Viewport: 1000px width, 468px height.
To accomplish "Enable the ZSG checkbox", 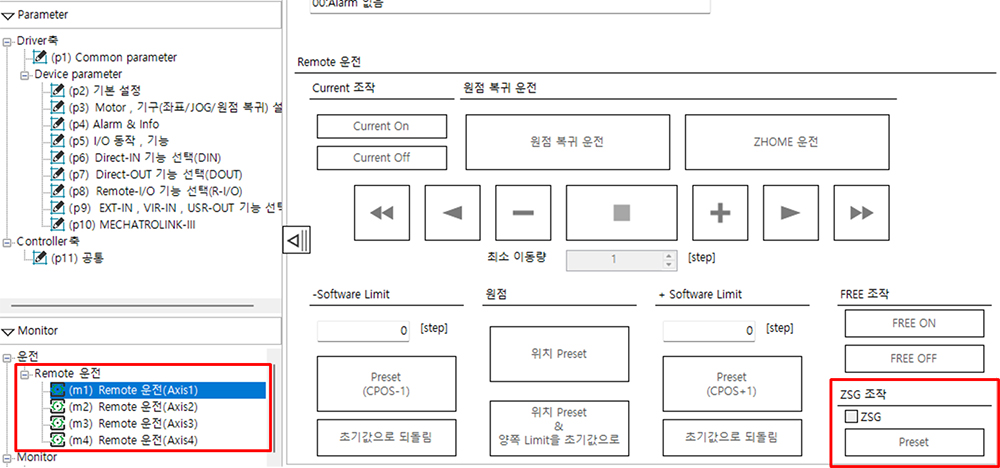I will [x=851, y=417].
